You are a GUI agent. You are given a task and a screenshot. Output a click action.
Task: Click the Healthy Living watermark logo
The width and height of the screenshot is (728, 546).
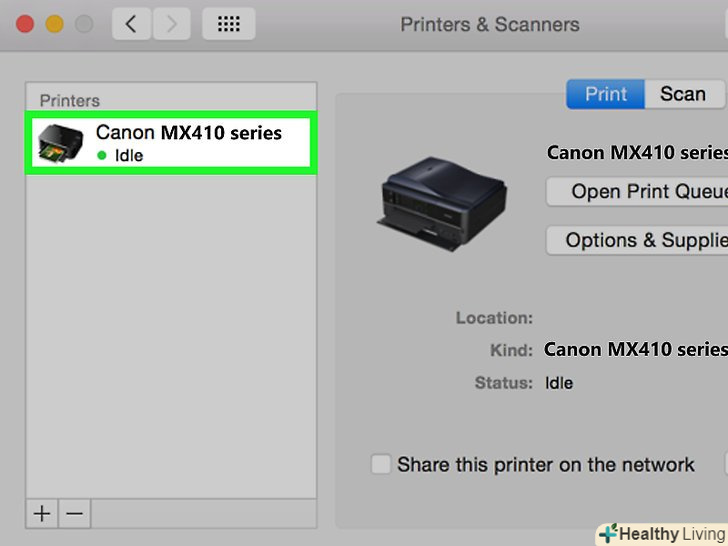click(x=662, y=534)
